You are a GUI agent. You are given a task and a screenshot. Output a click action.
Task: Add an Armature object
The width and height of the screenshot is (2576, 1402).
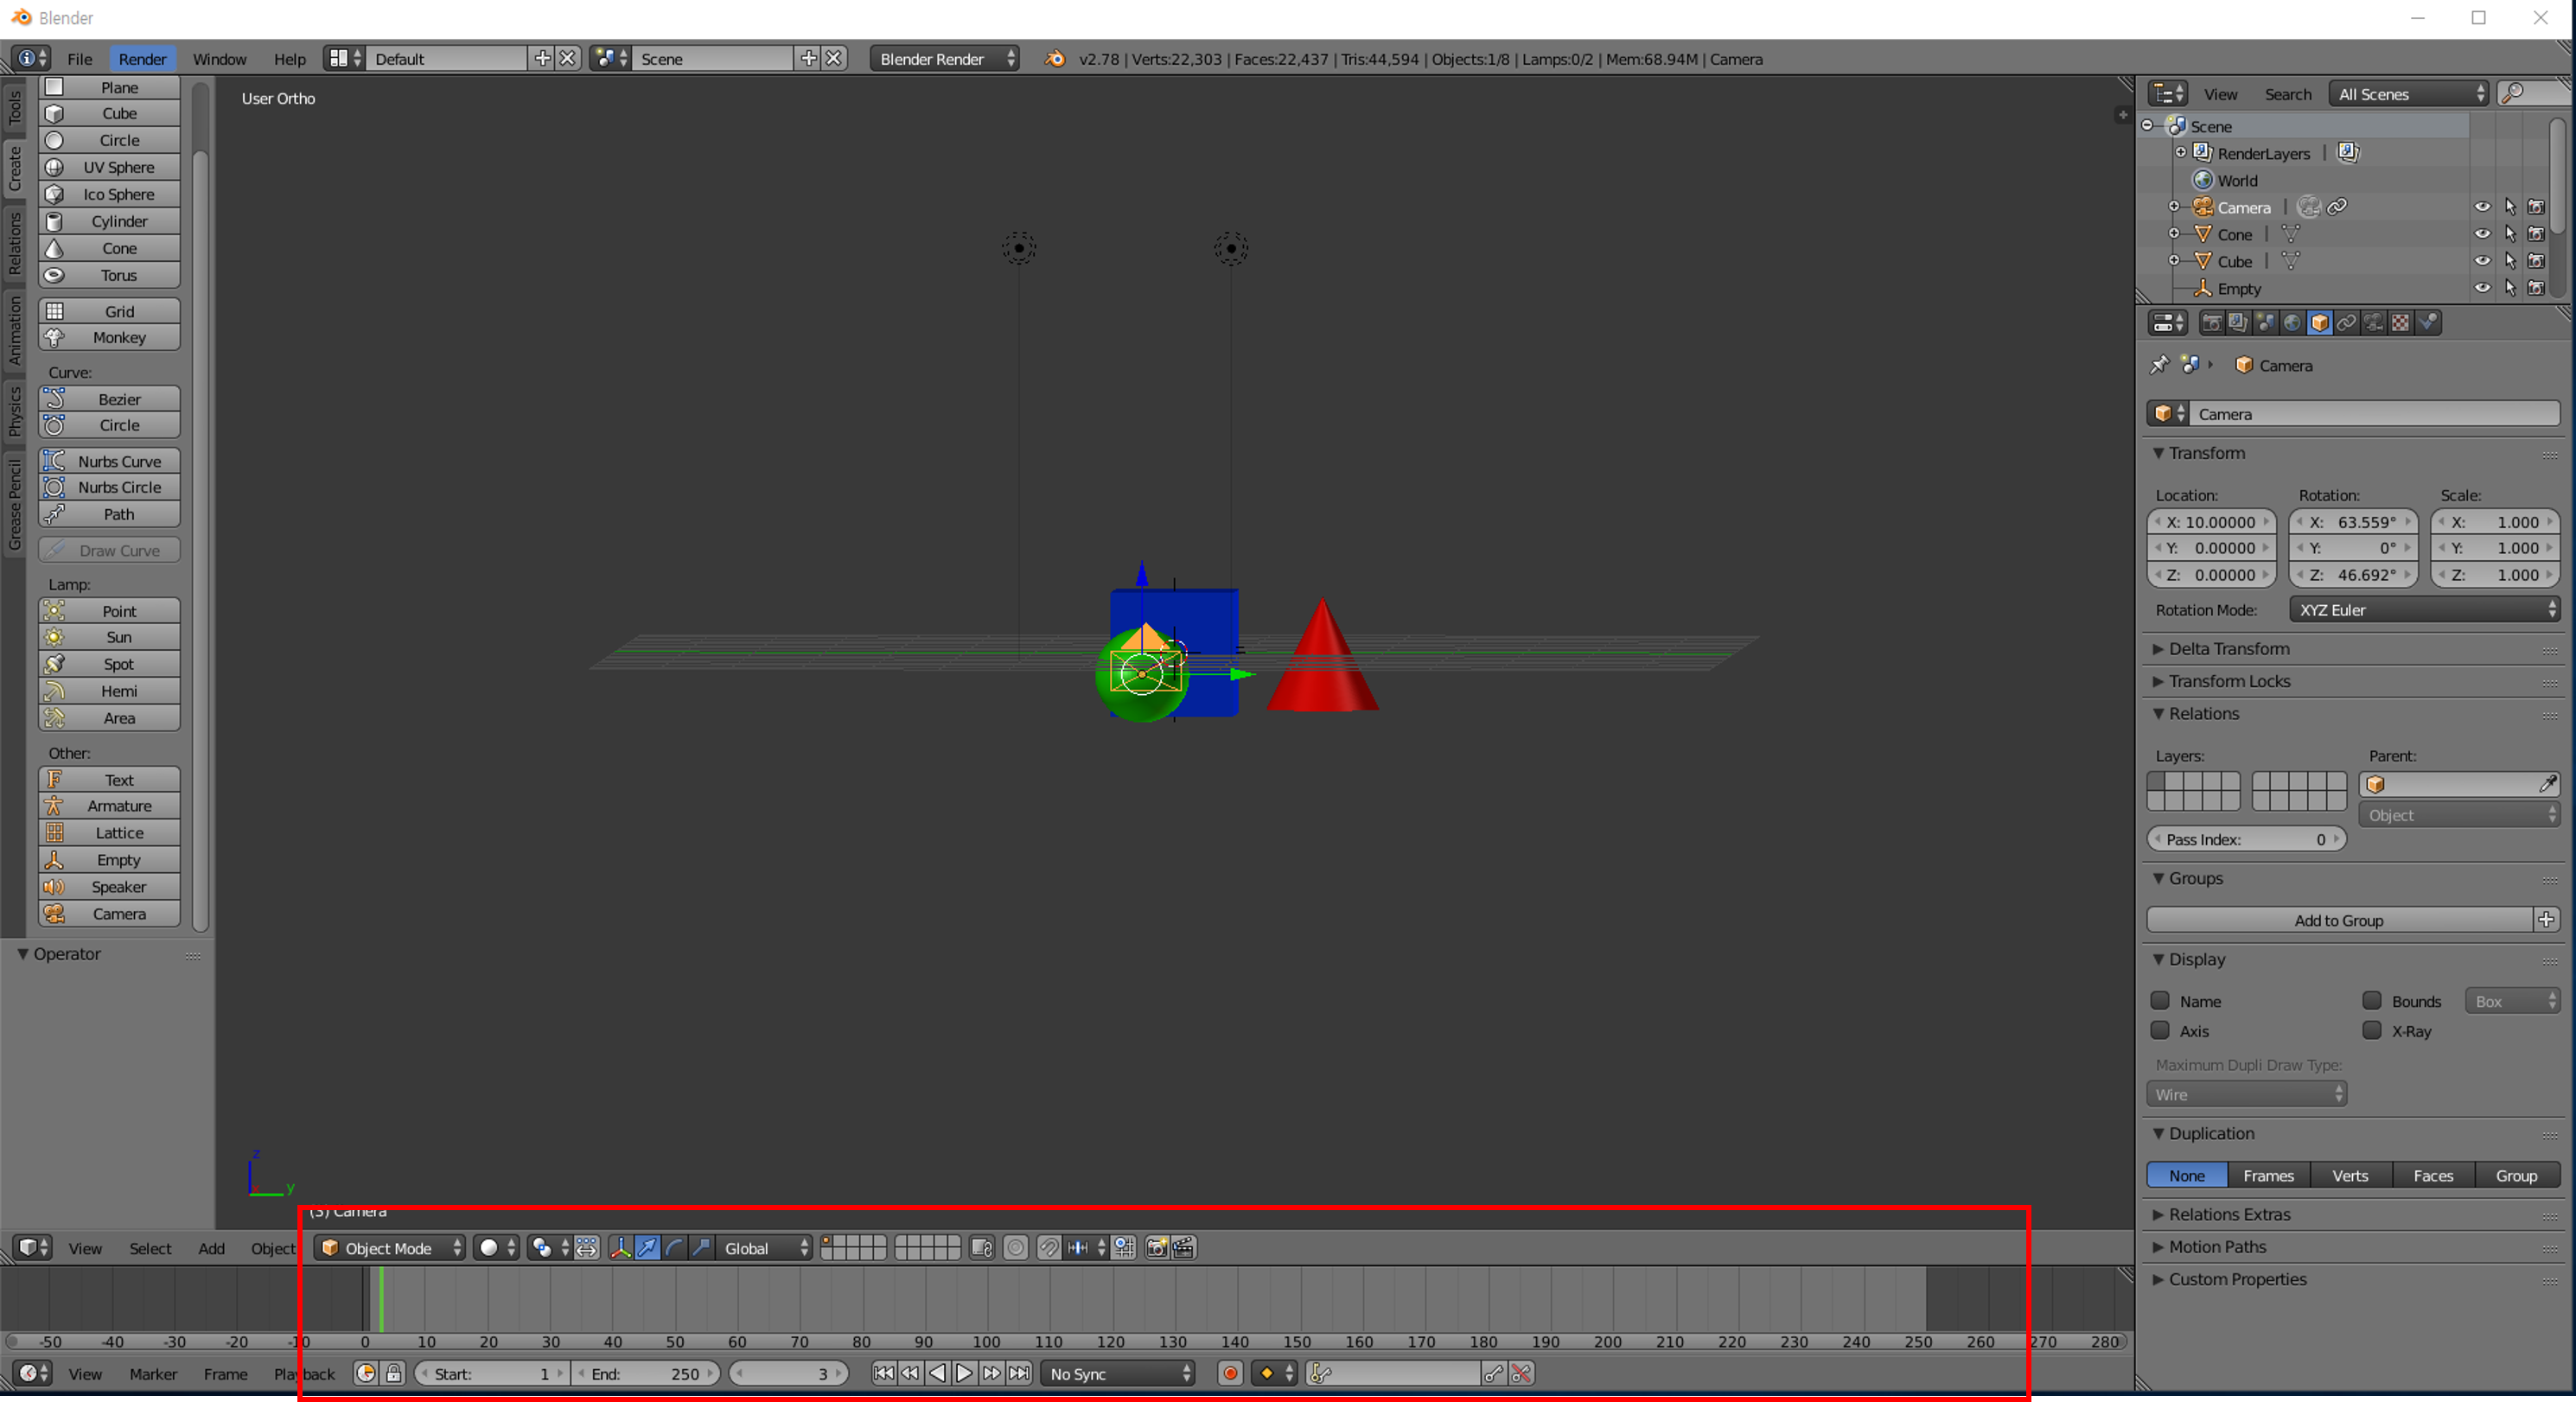click(x=110, y=806)
